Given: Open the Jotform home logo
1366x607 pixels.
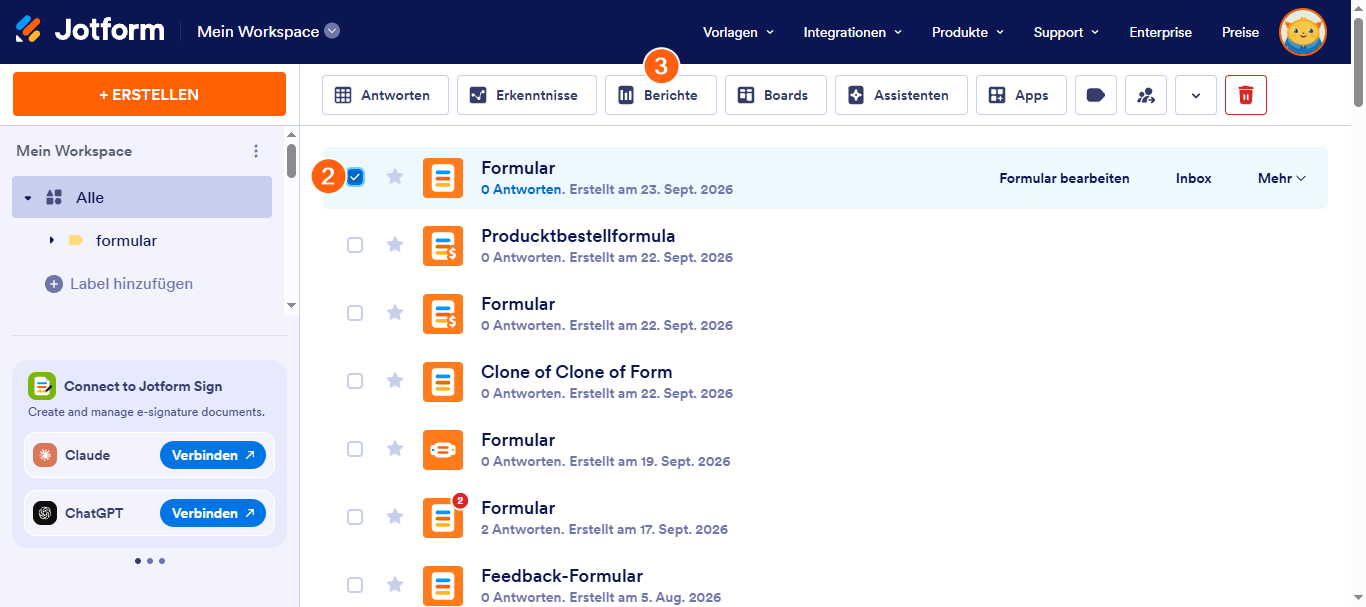Looking at the screenshot, I should click(x=90, y=30).
